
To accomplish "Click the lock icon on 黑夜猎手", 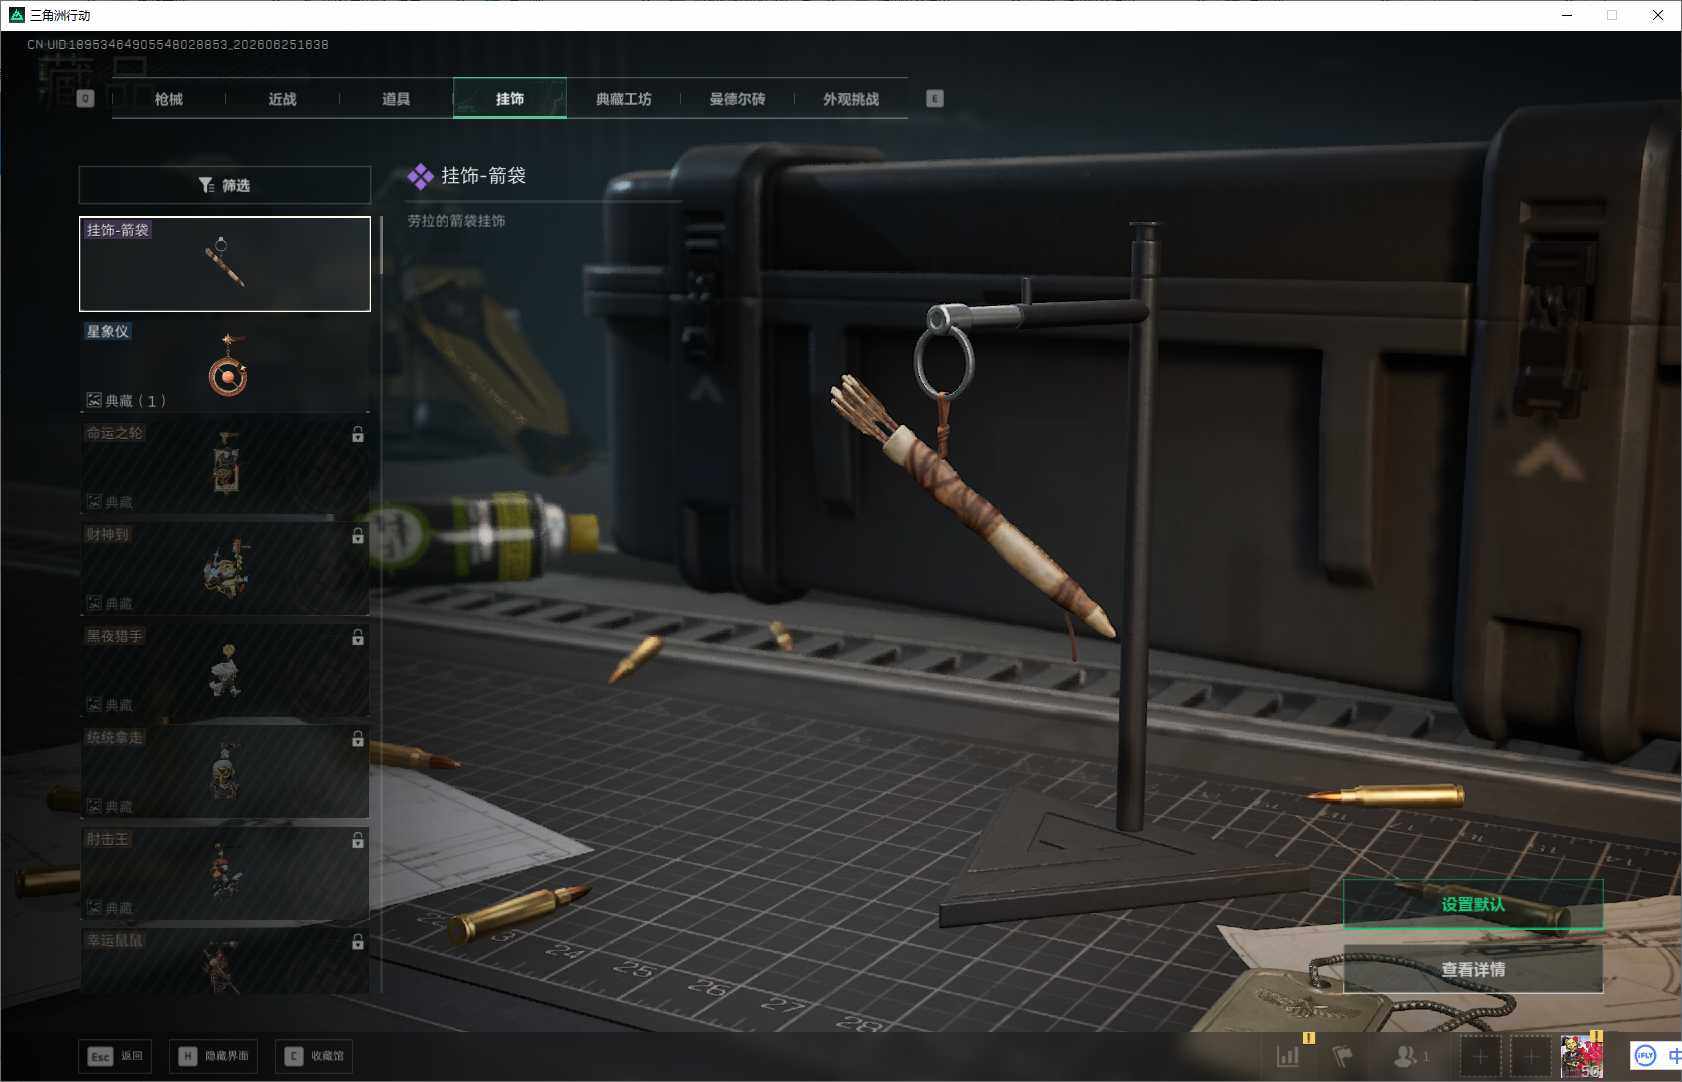I will [358, 637].
